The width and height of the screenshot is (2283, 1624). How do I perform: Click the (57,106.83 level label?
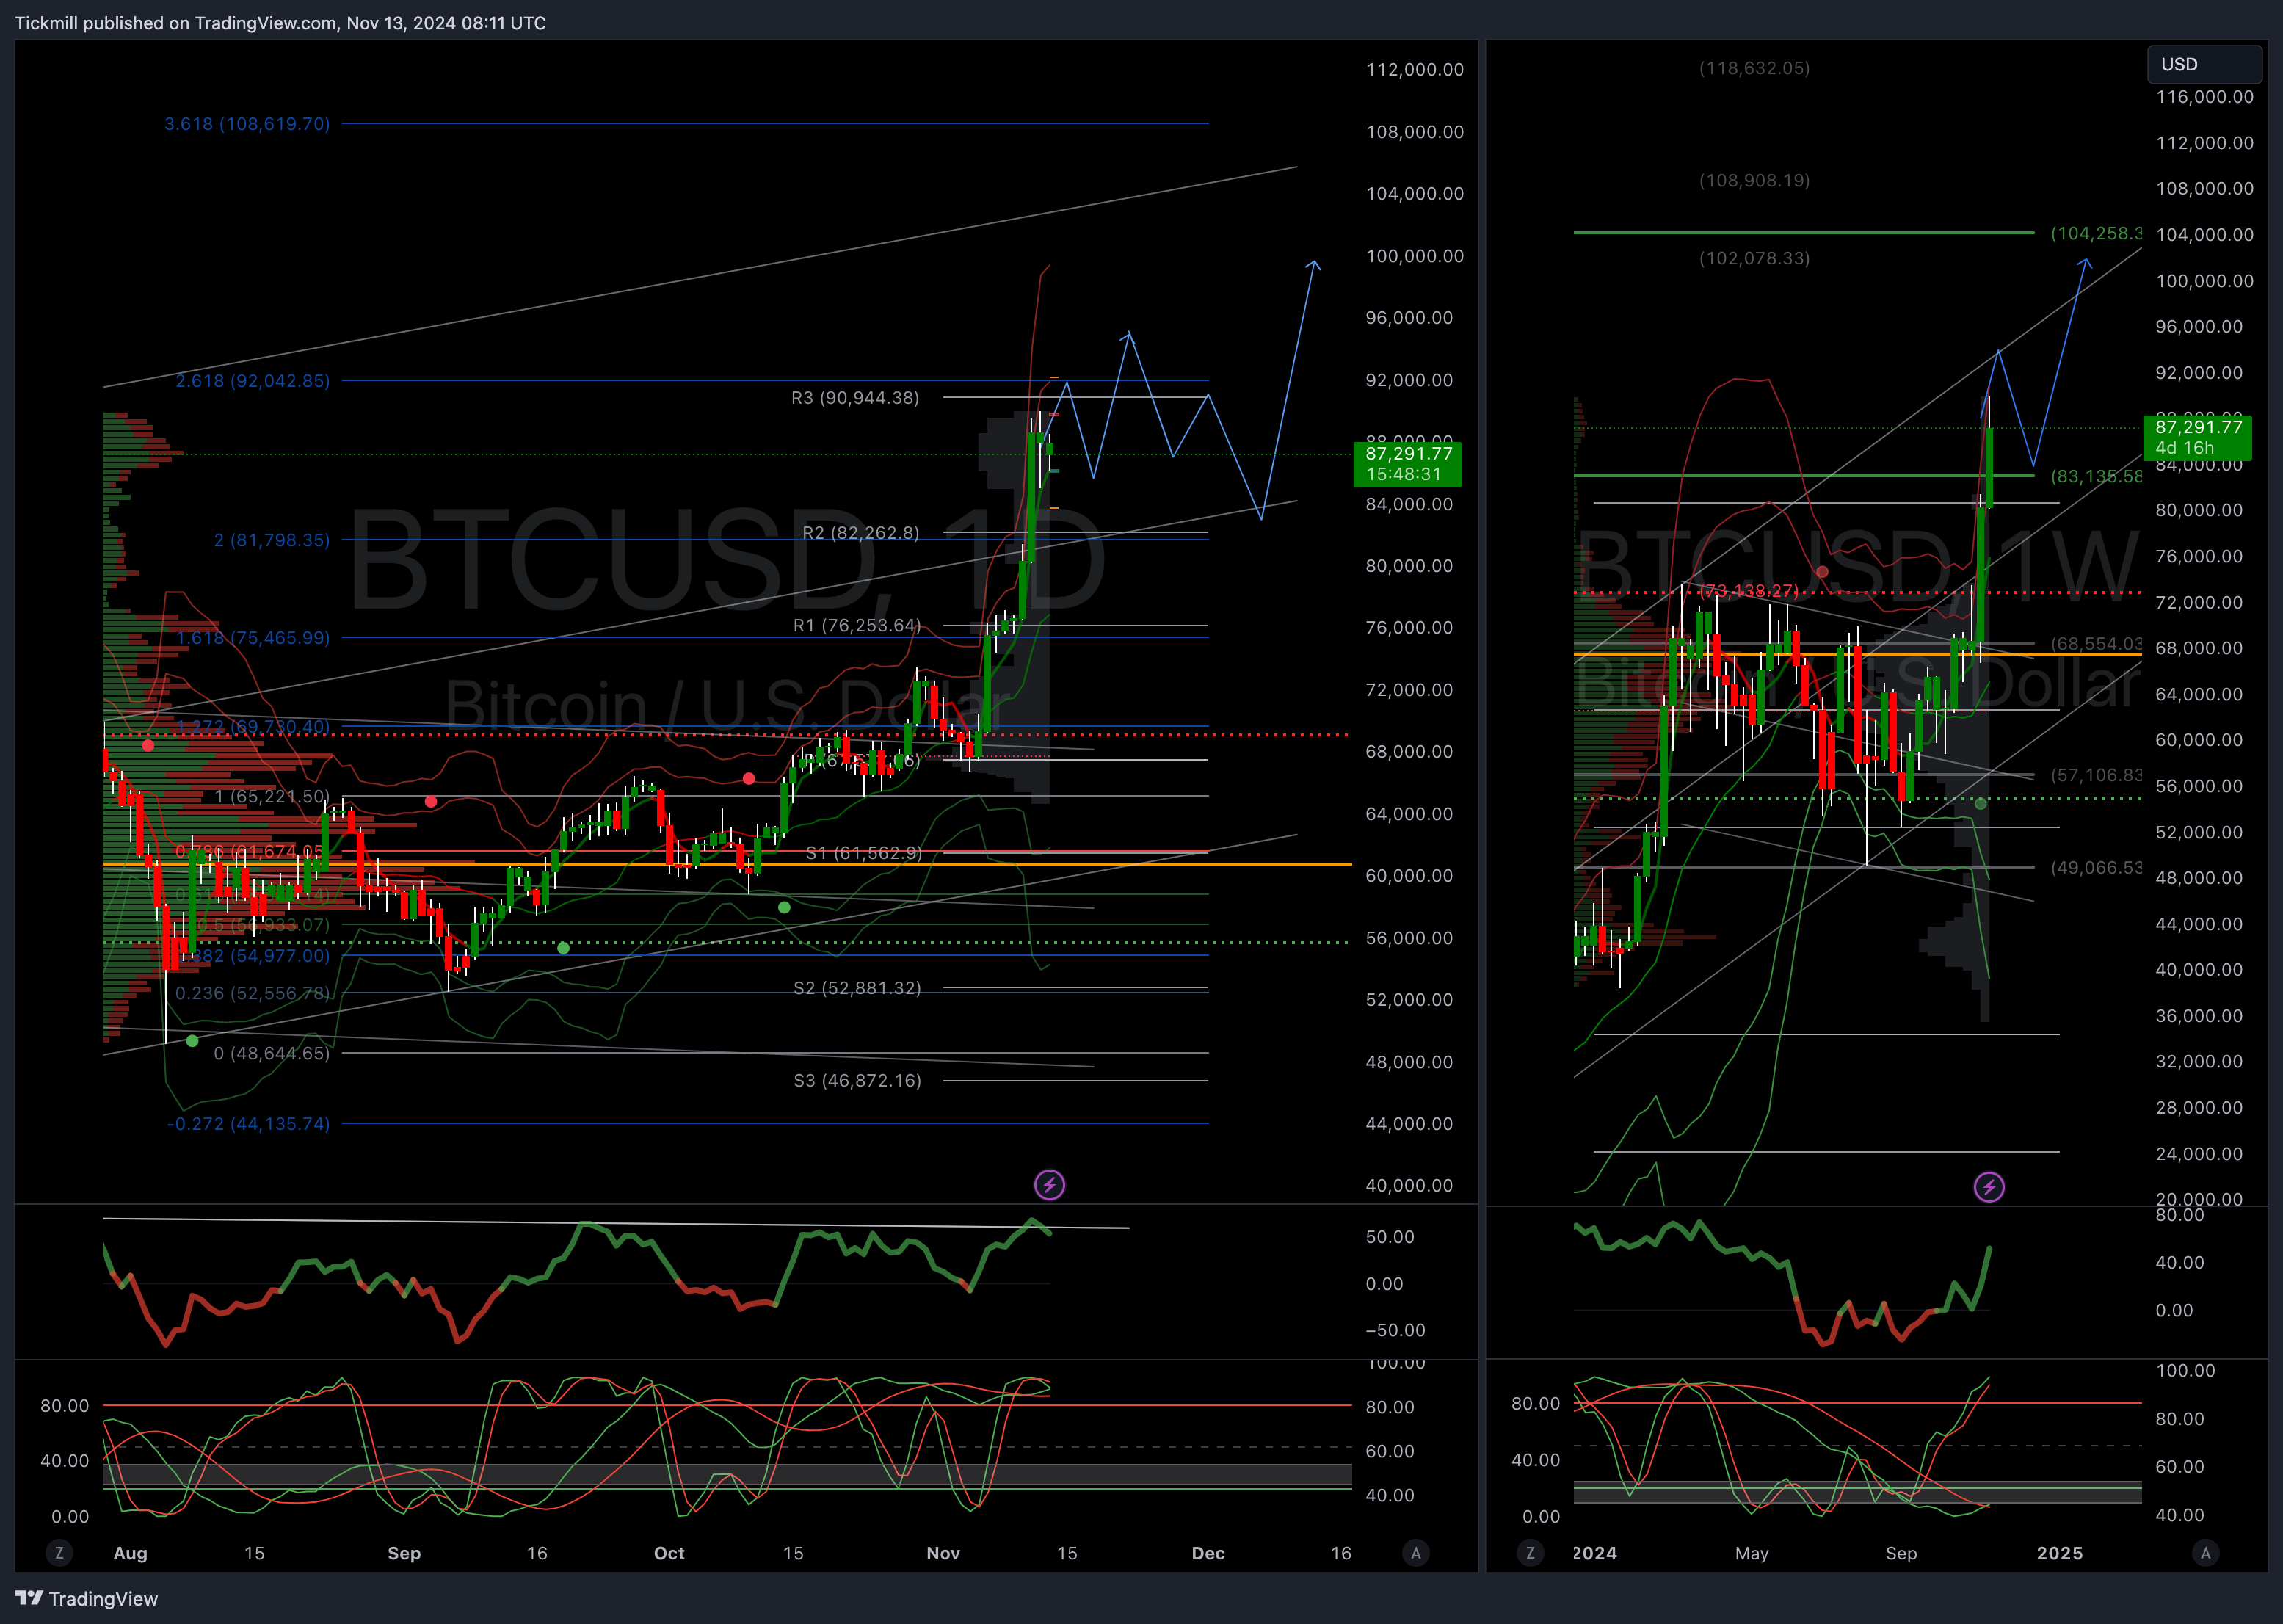2096,775
